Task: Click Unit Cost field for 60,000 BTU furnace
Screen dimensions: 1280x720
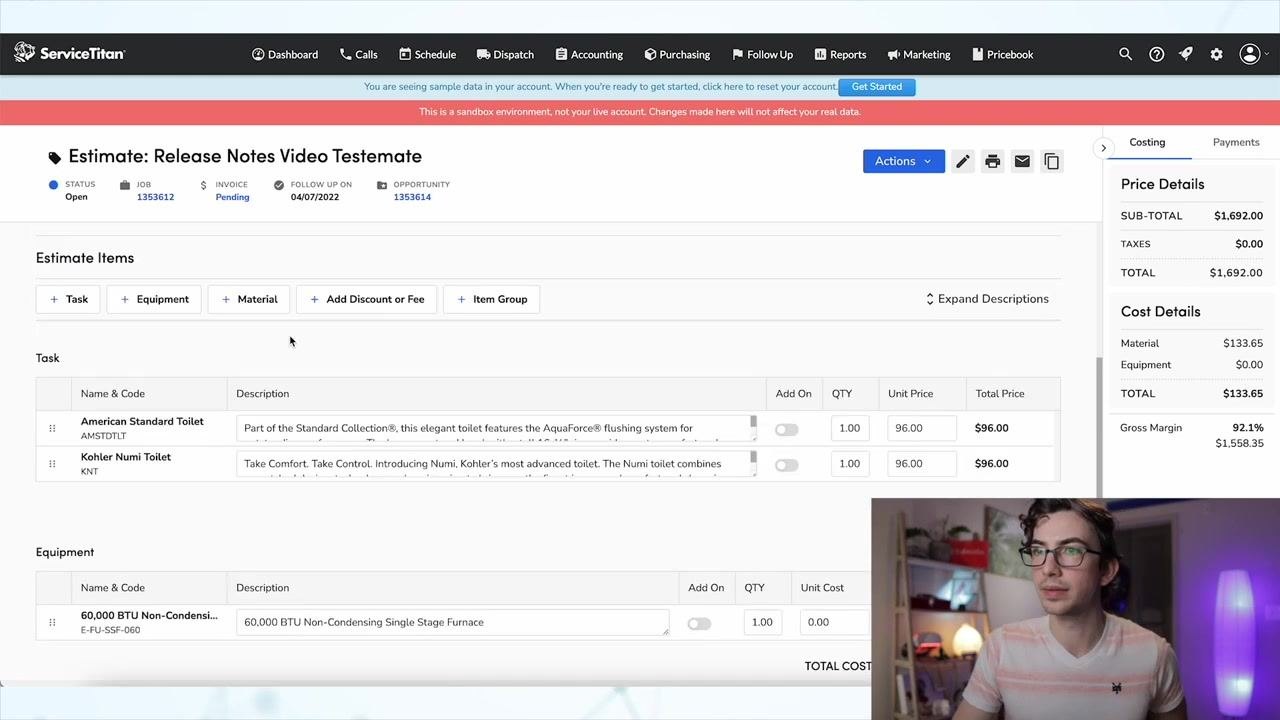Action: (x=835, y=622)
